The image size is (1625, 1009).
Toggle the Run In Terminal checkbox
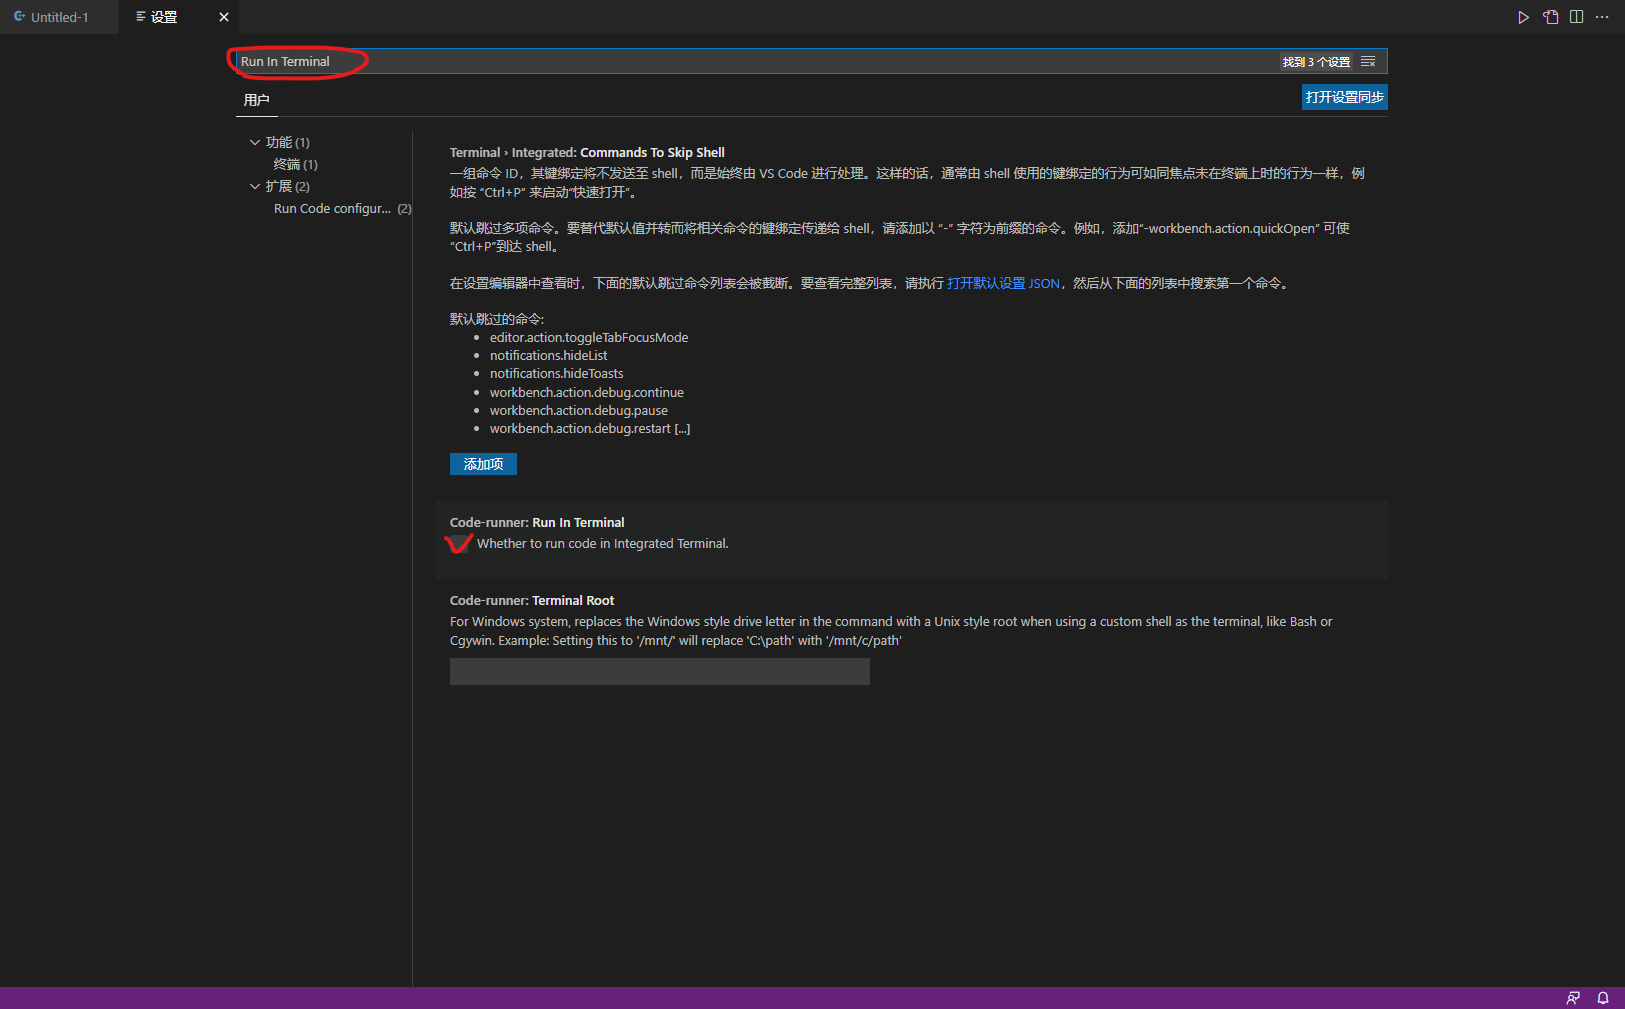click(459, 544)
